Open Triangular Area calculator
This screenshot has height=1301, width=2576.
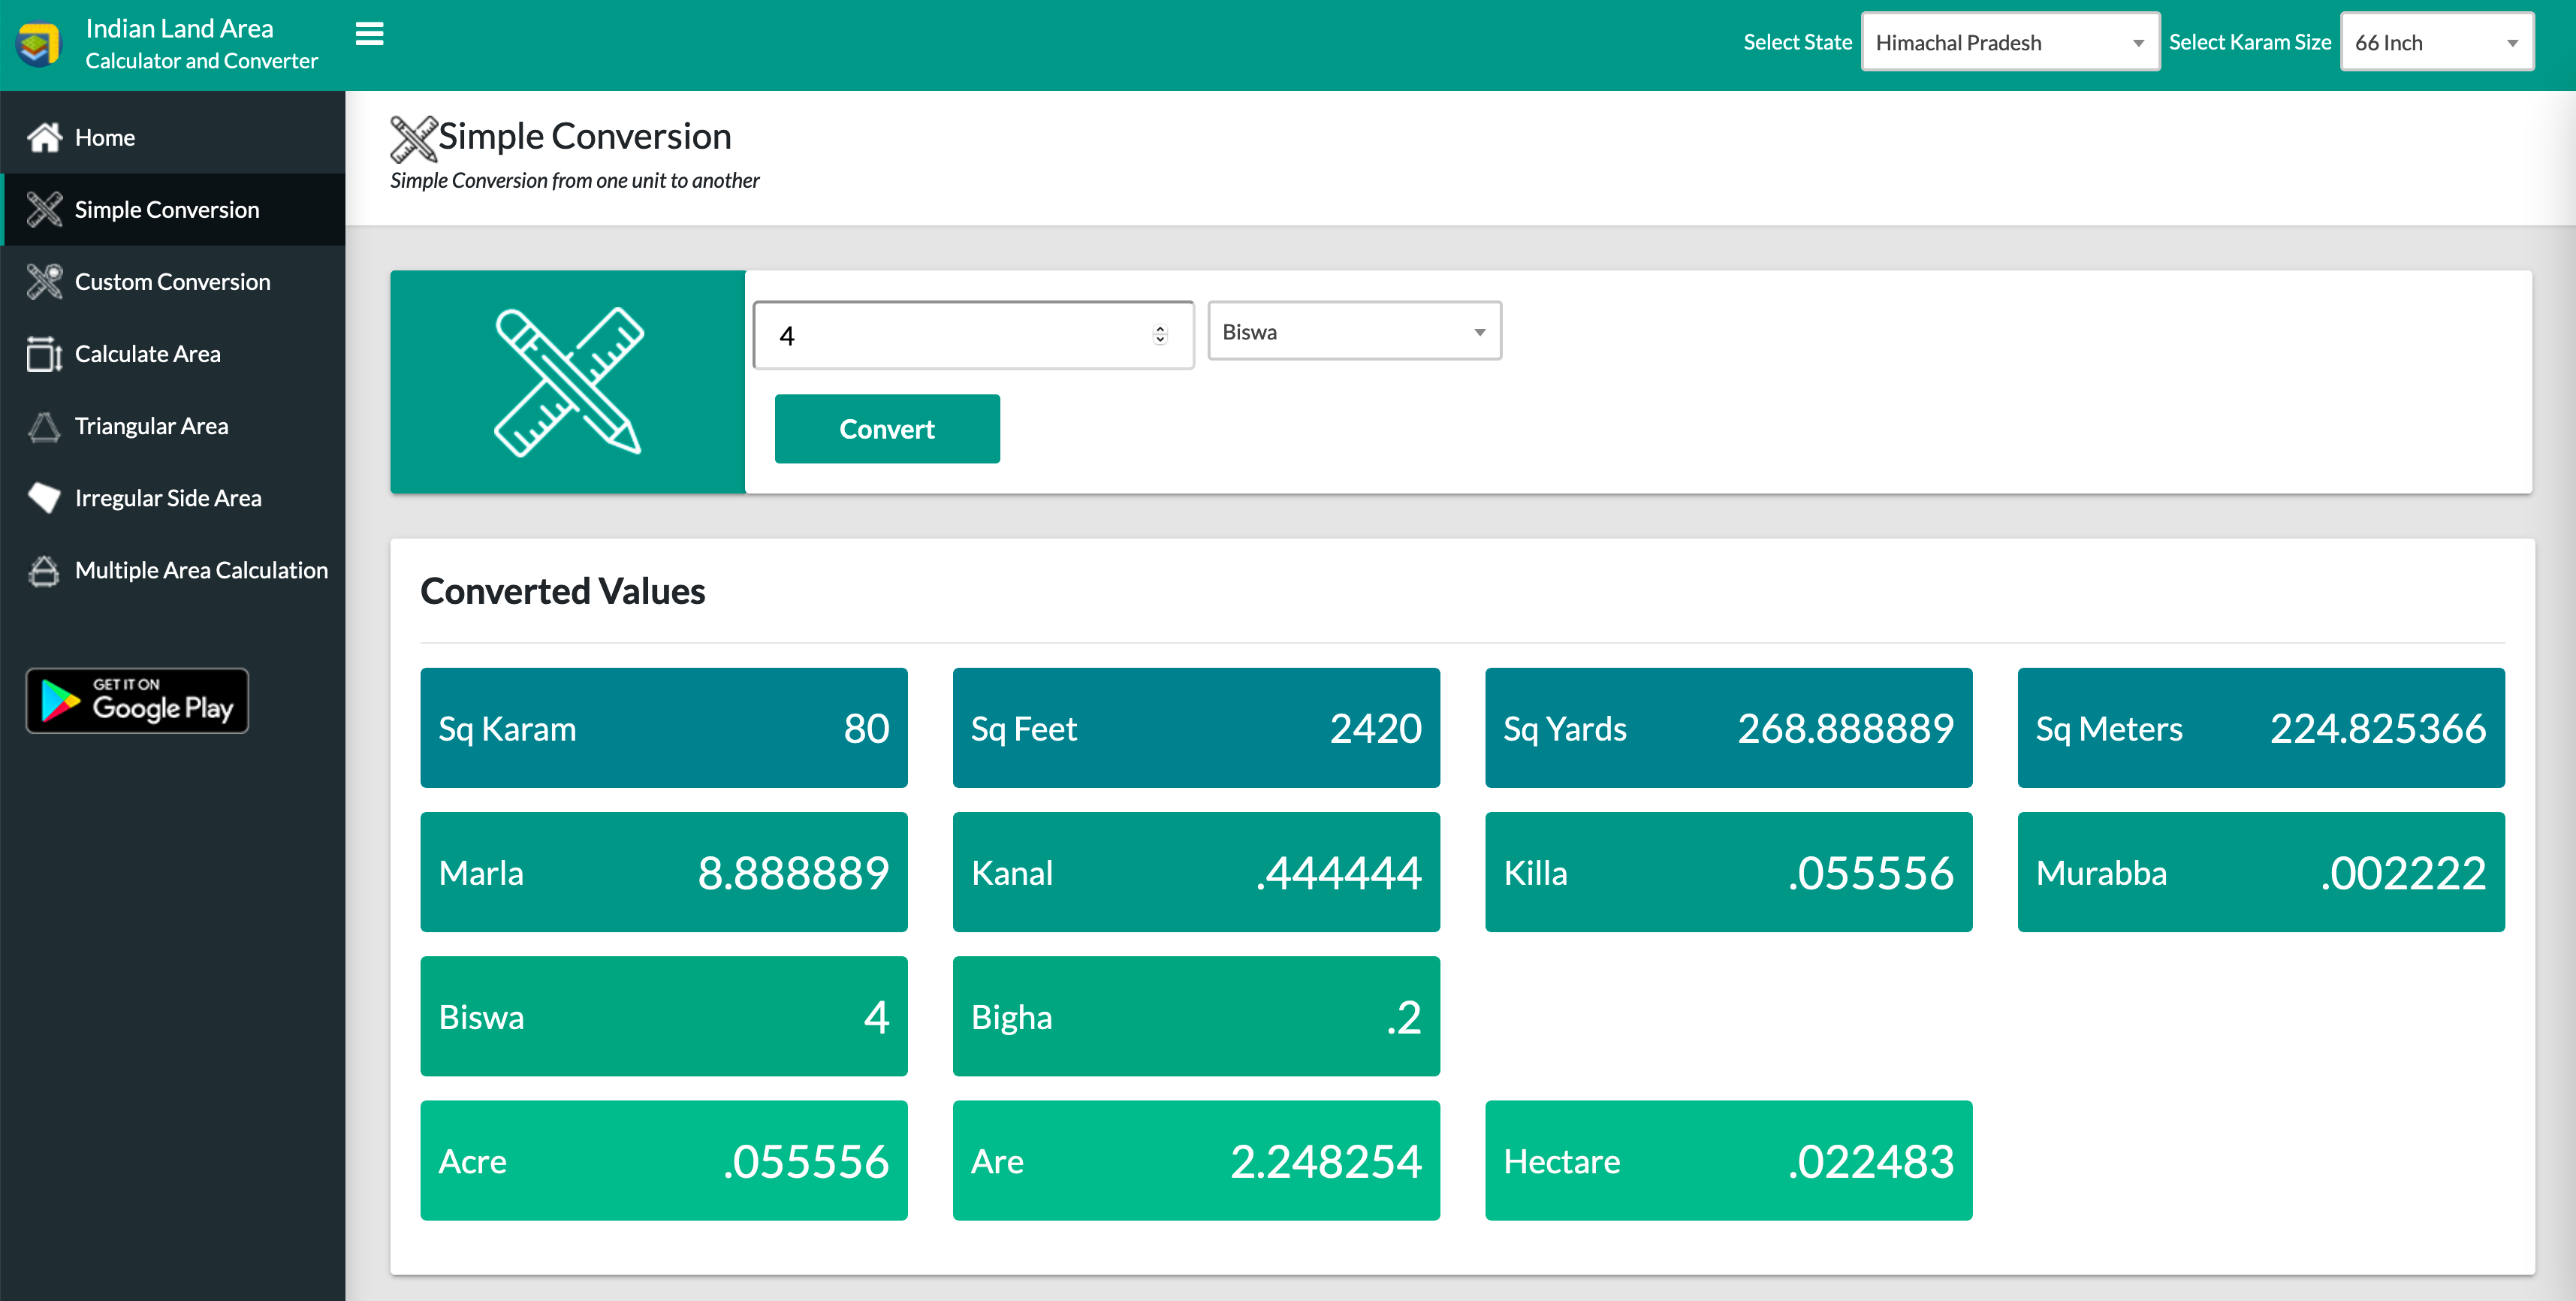point(173,426)
